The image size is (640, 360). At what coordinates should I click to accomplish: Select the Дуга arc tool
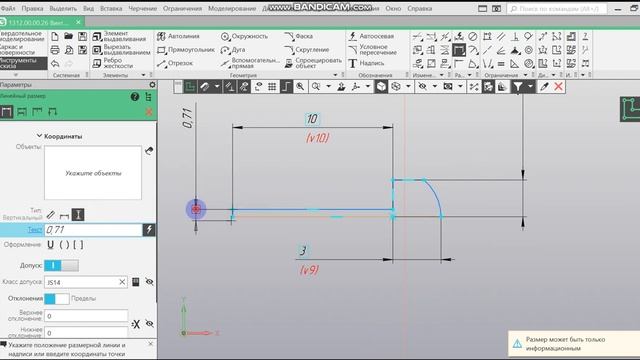pyautogui.click(x=233, y=50)
